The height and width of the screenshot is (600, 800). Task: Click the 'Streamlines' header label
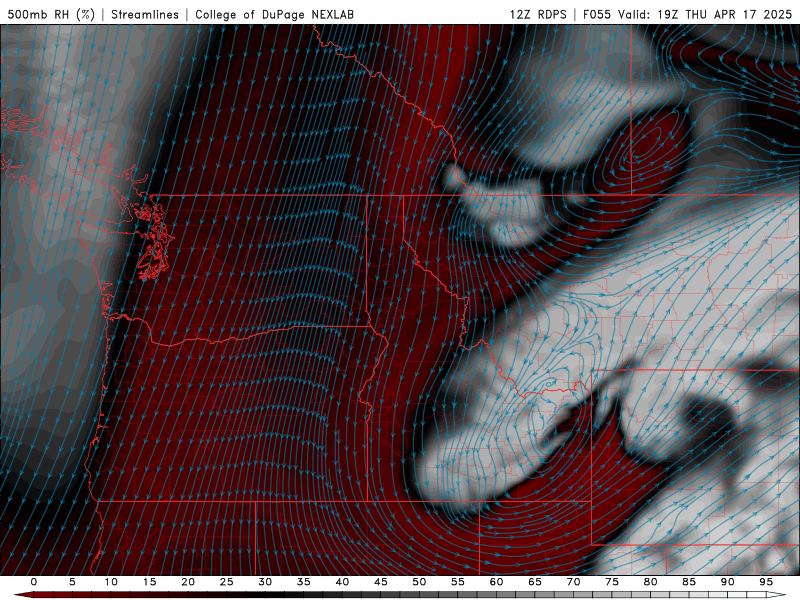pyautogui.click(x=145, y=14)
